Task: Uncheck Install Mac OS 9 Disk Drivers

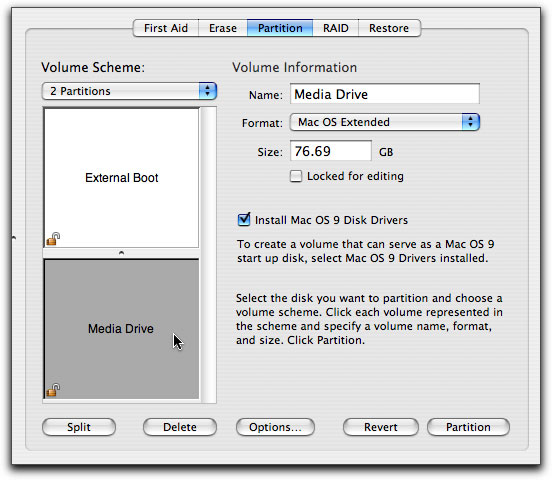Action: 244,219
